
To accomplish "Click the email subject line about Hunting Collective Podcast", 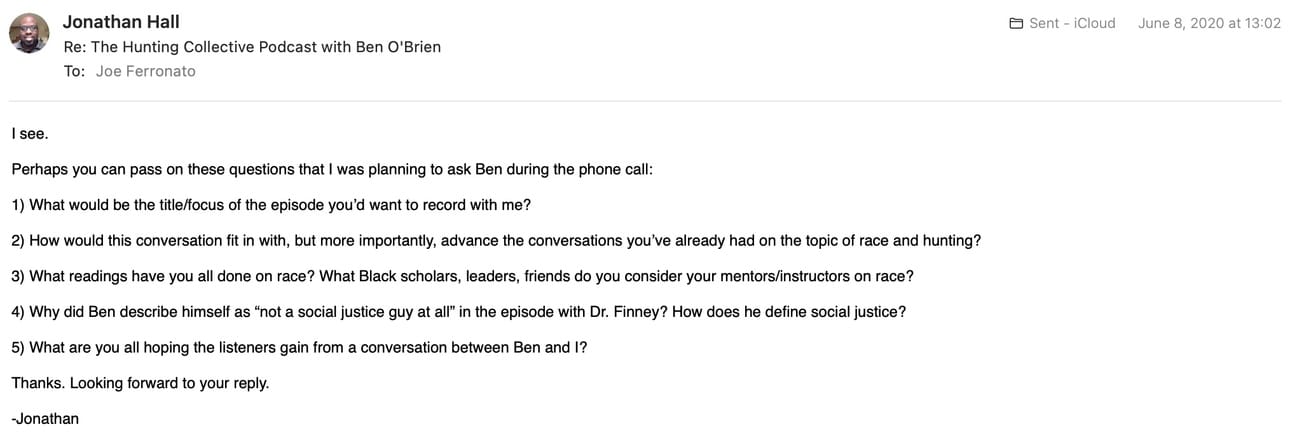I will pyautogui.click(x=252, y=46).
